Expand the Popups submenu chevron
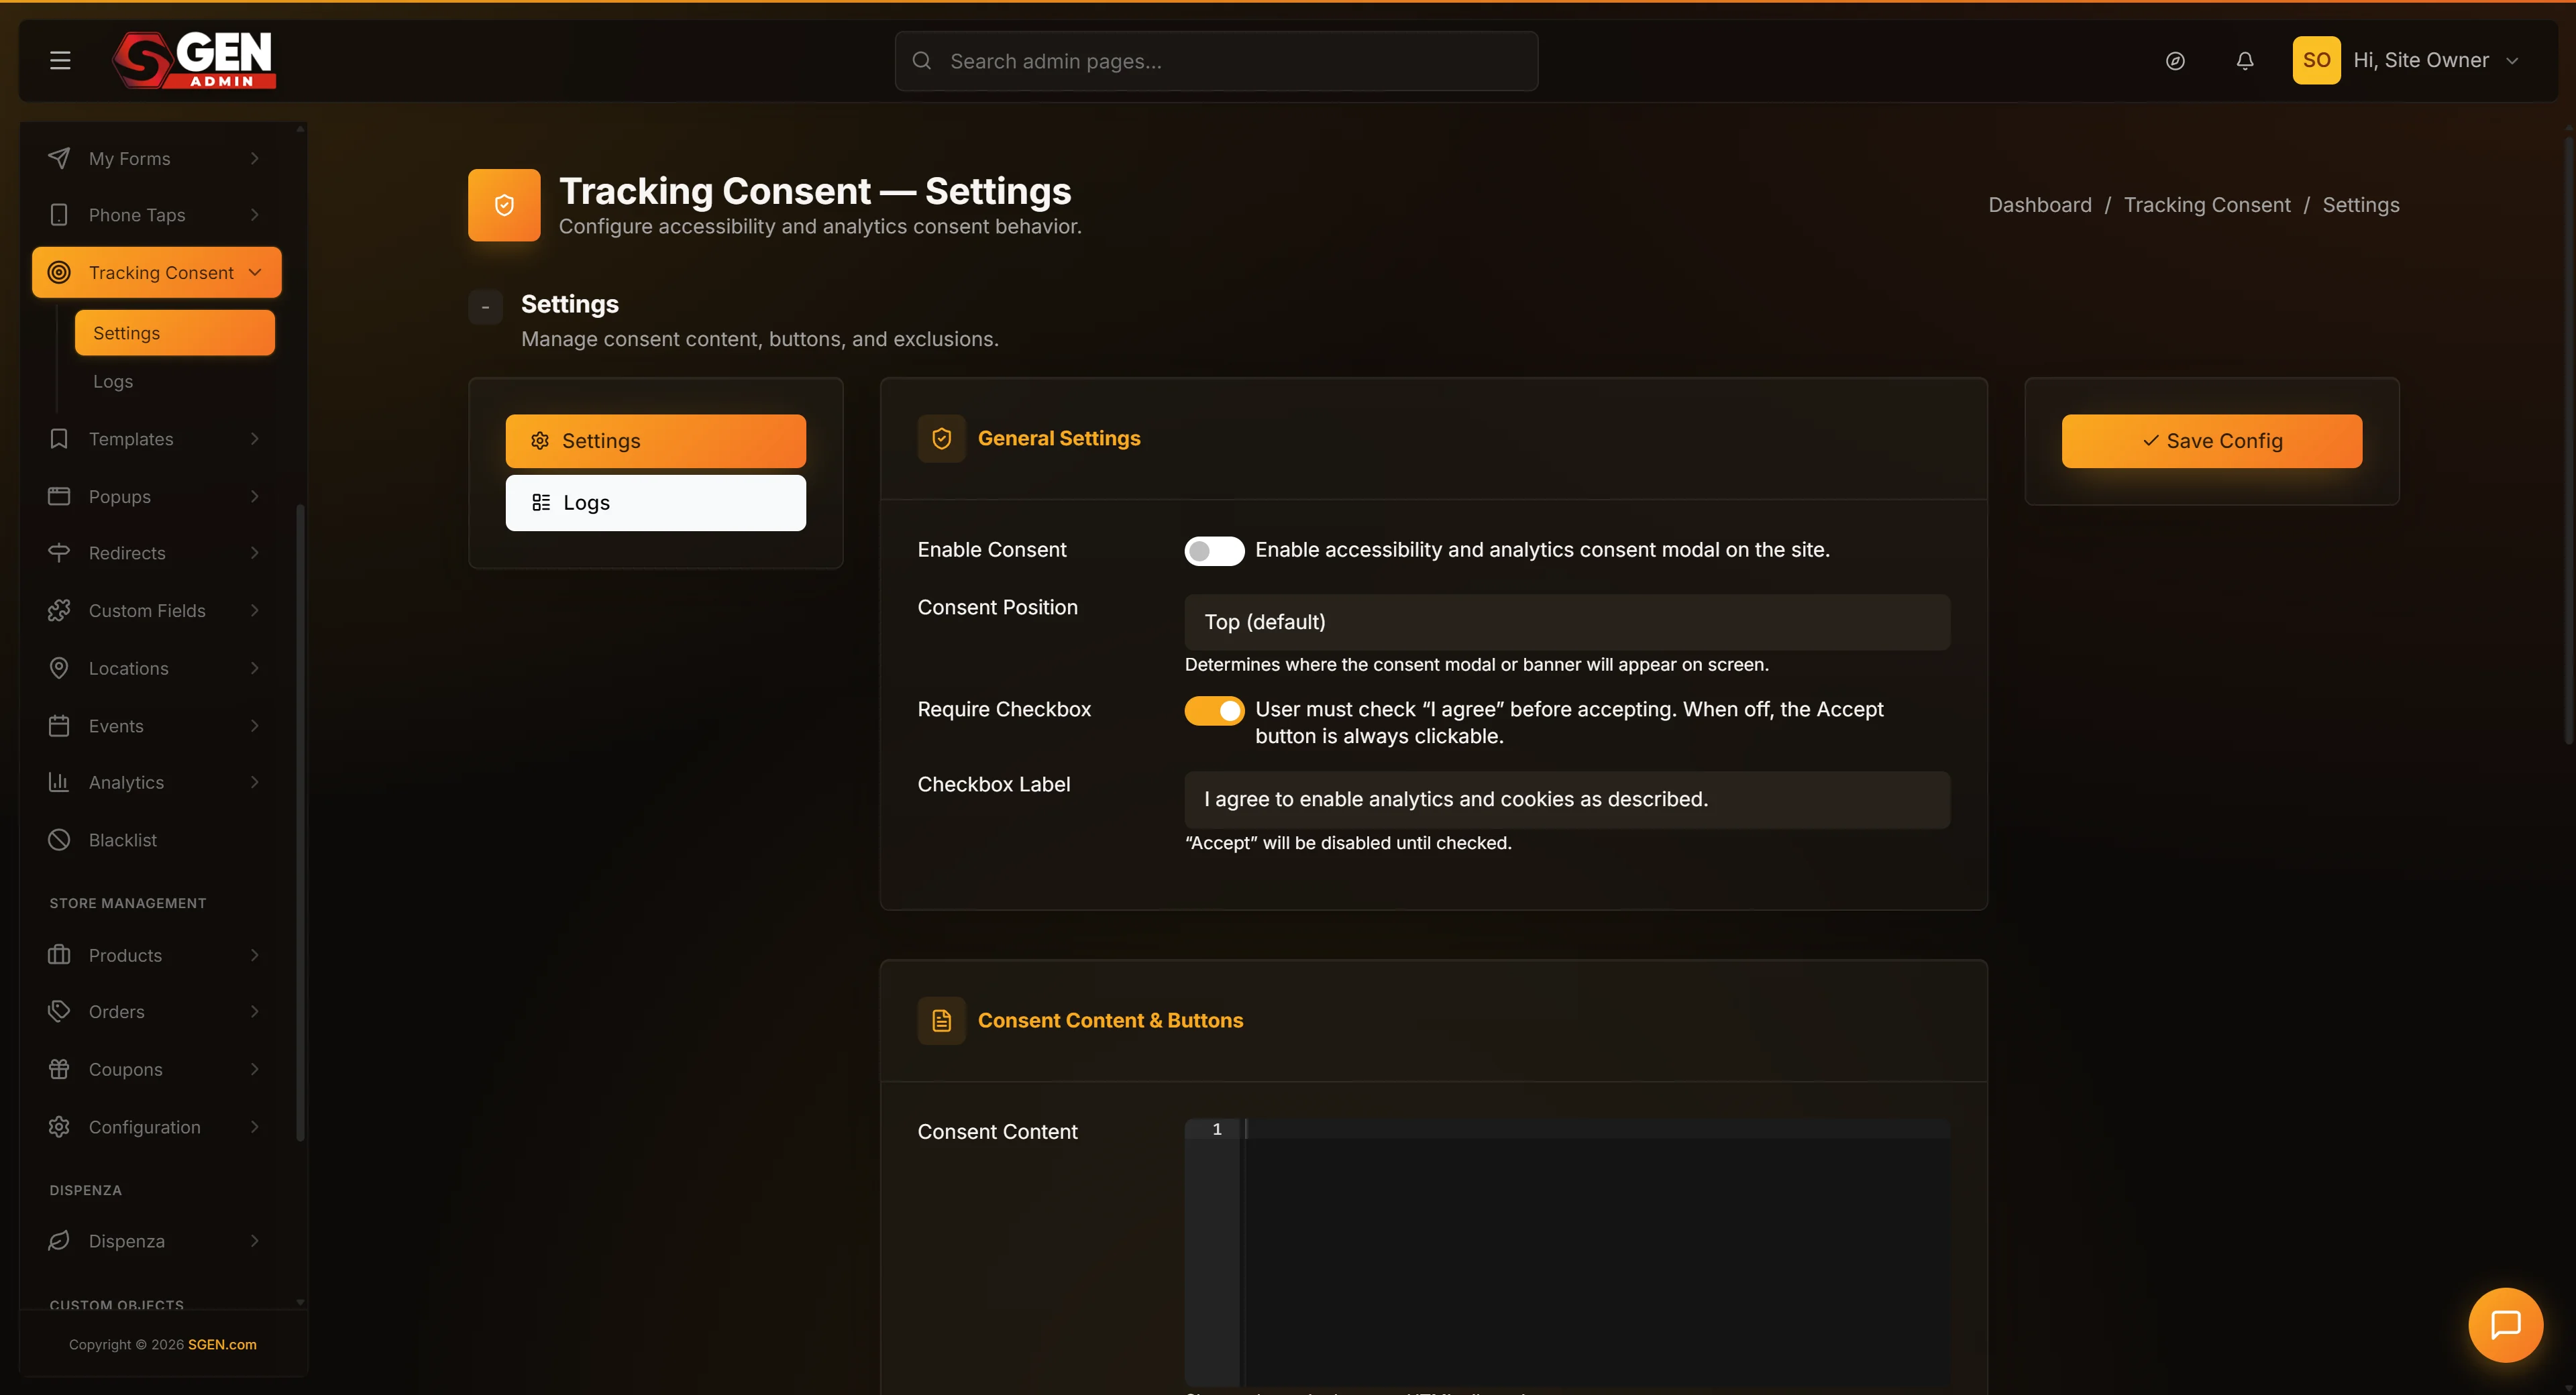 coord(255,496)
